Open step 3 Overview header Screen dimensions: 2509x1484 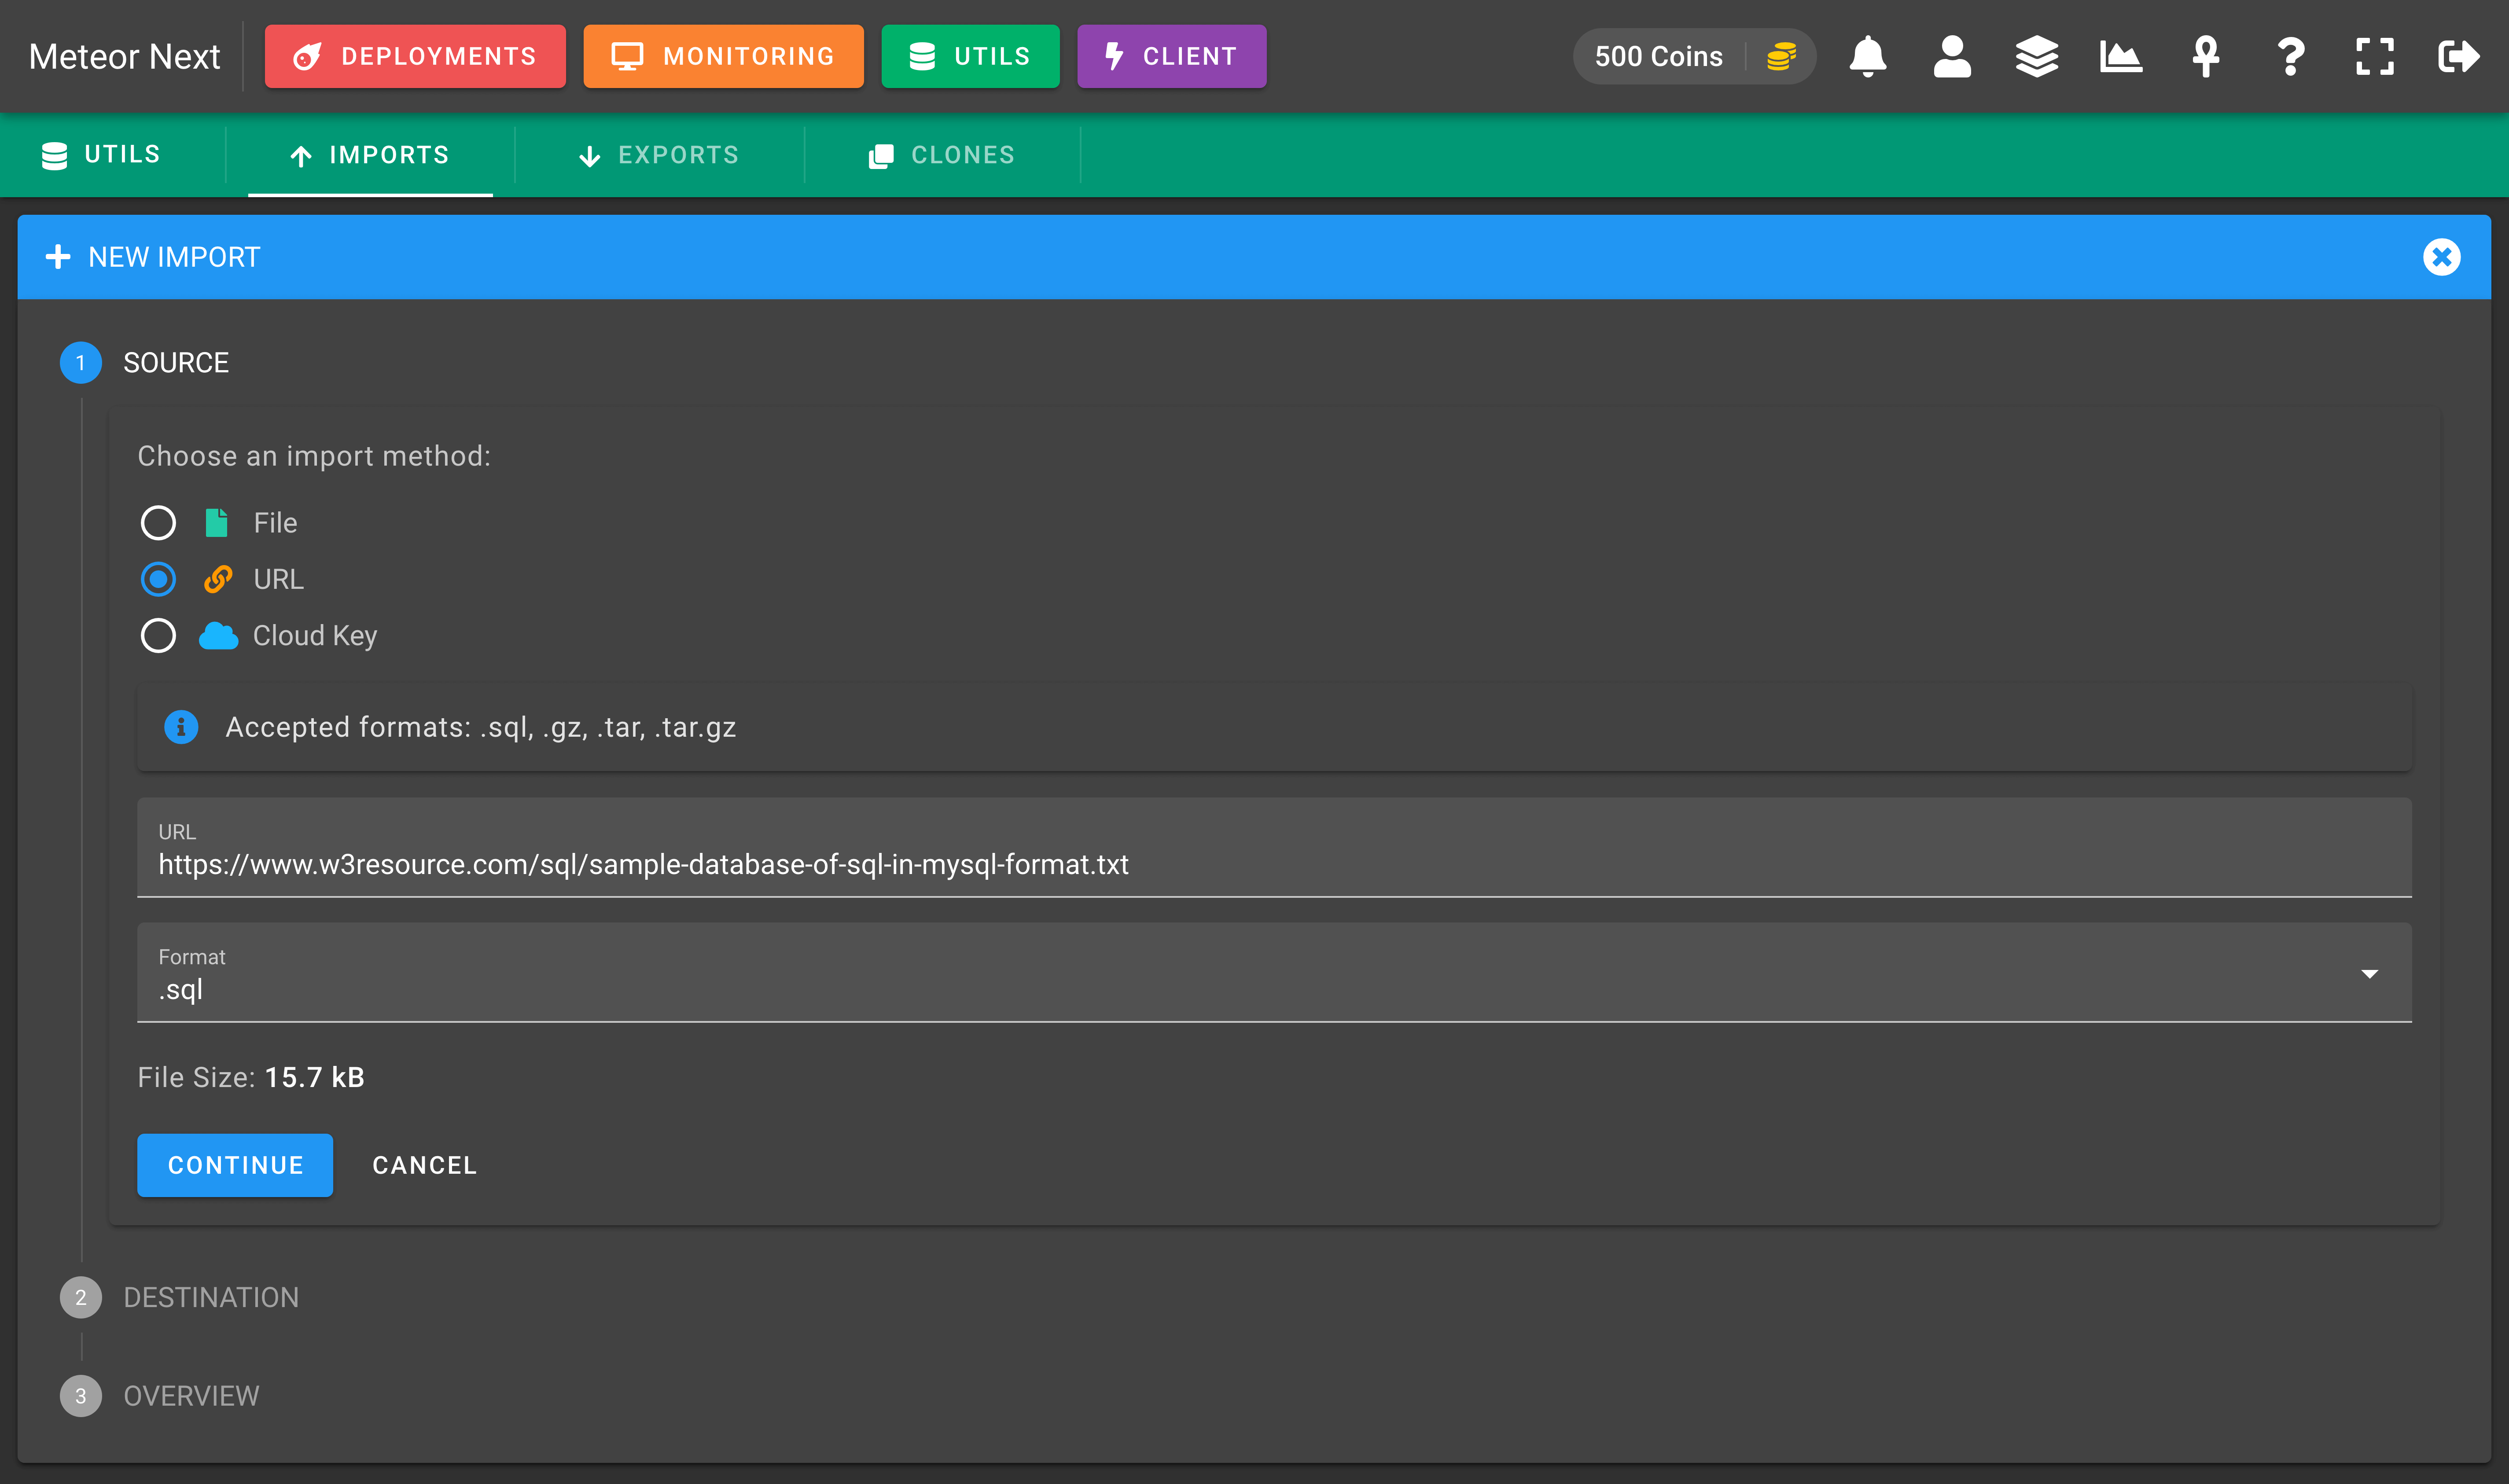(x=160, y=1396)
